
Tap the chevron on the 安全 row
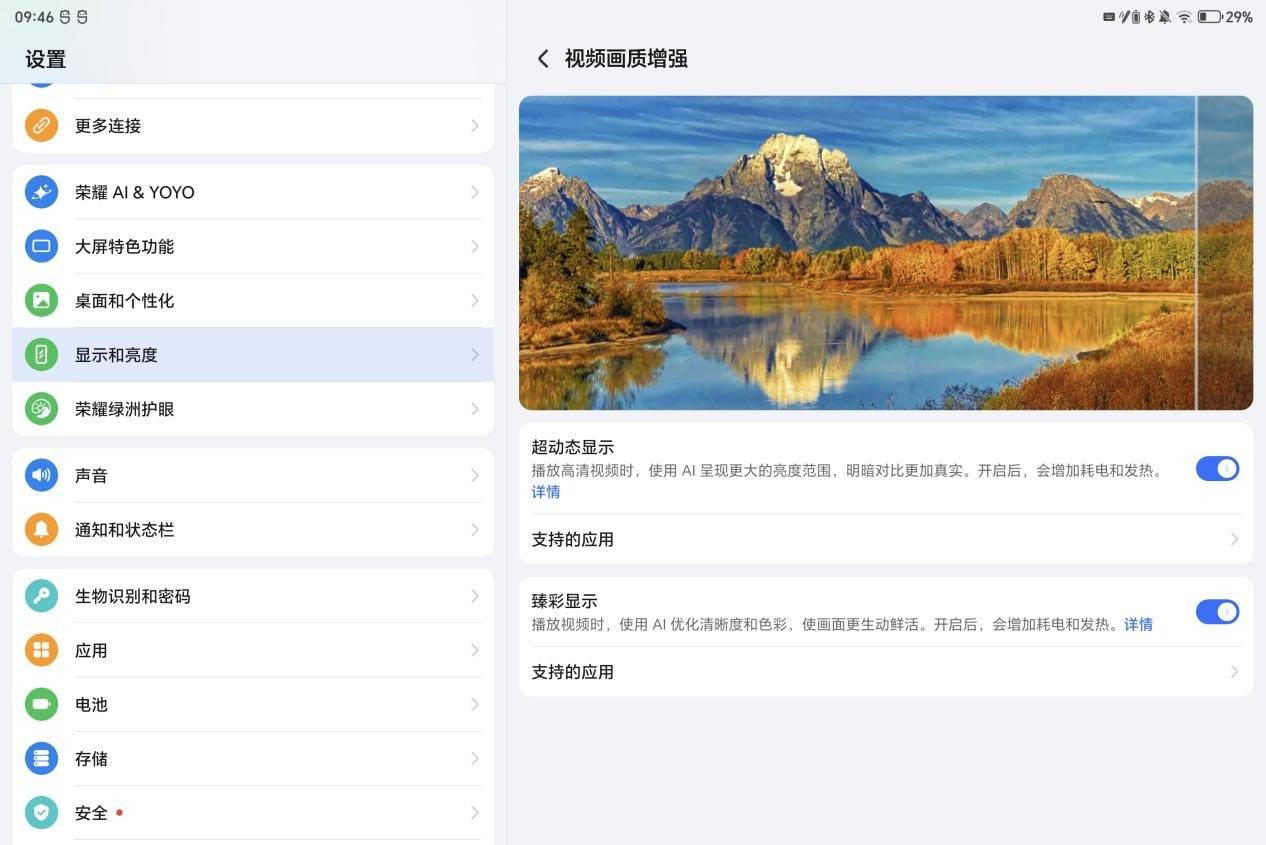pyautogui.click(x=475, y=812)
